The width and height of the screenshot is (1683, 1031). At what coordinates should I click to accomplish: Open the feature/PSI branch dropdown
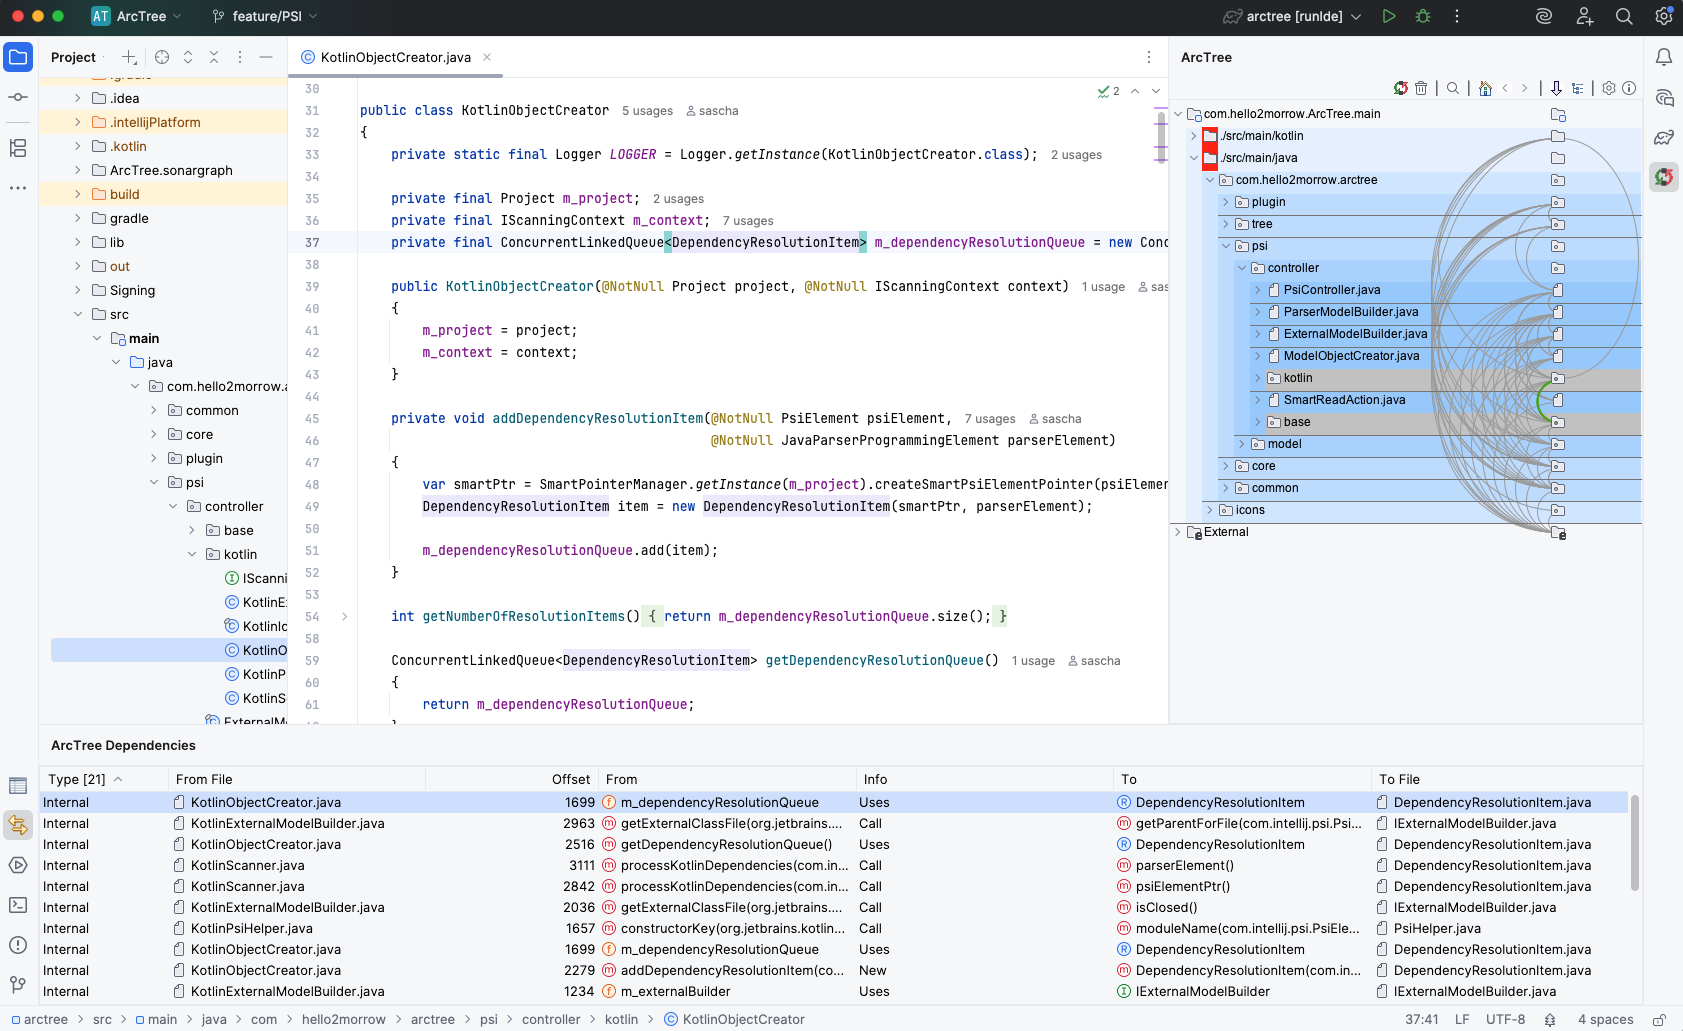(x=265, y=16)
